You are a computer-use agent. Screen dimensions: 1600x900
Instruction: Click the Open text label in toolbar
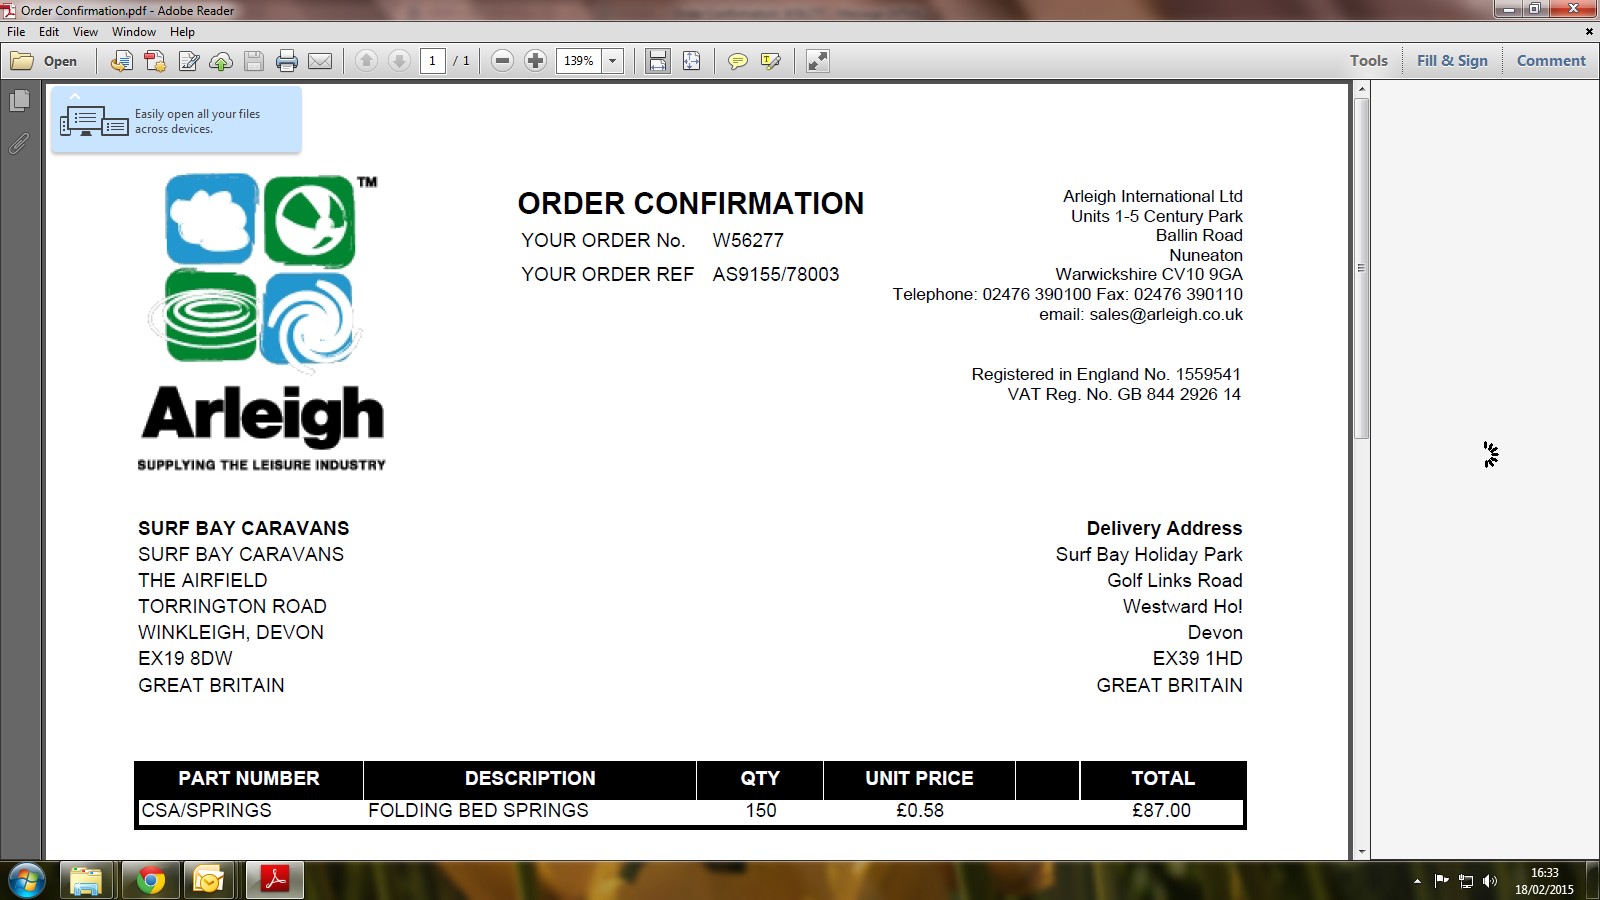[60, 61]
